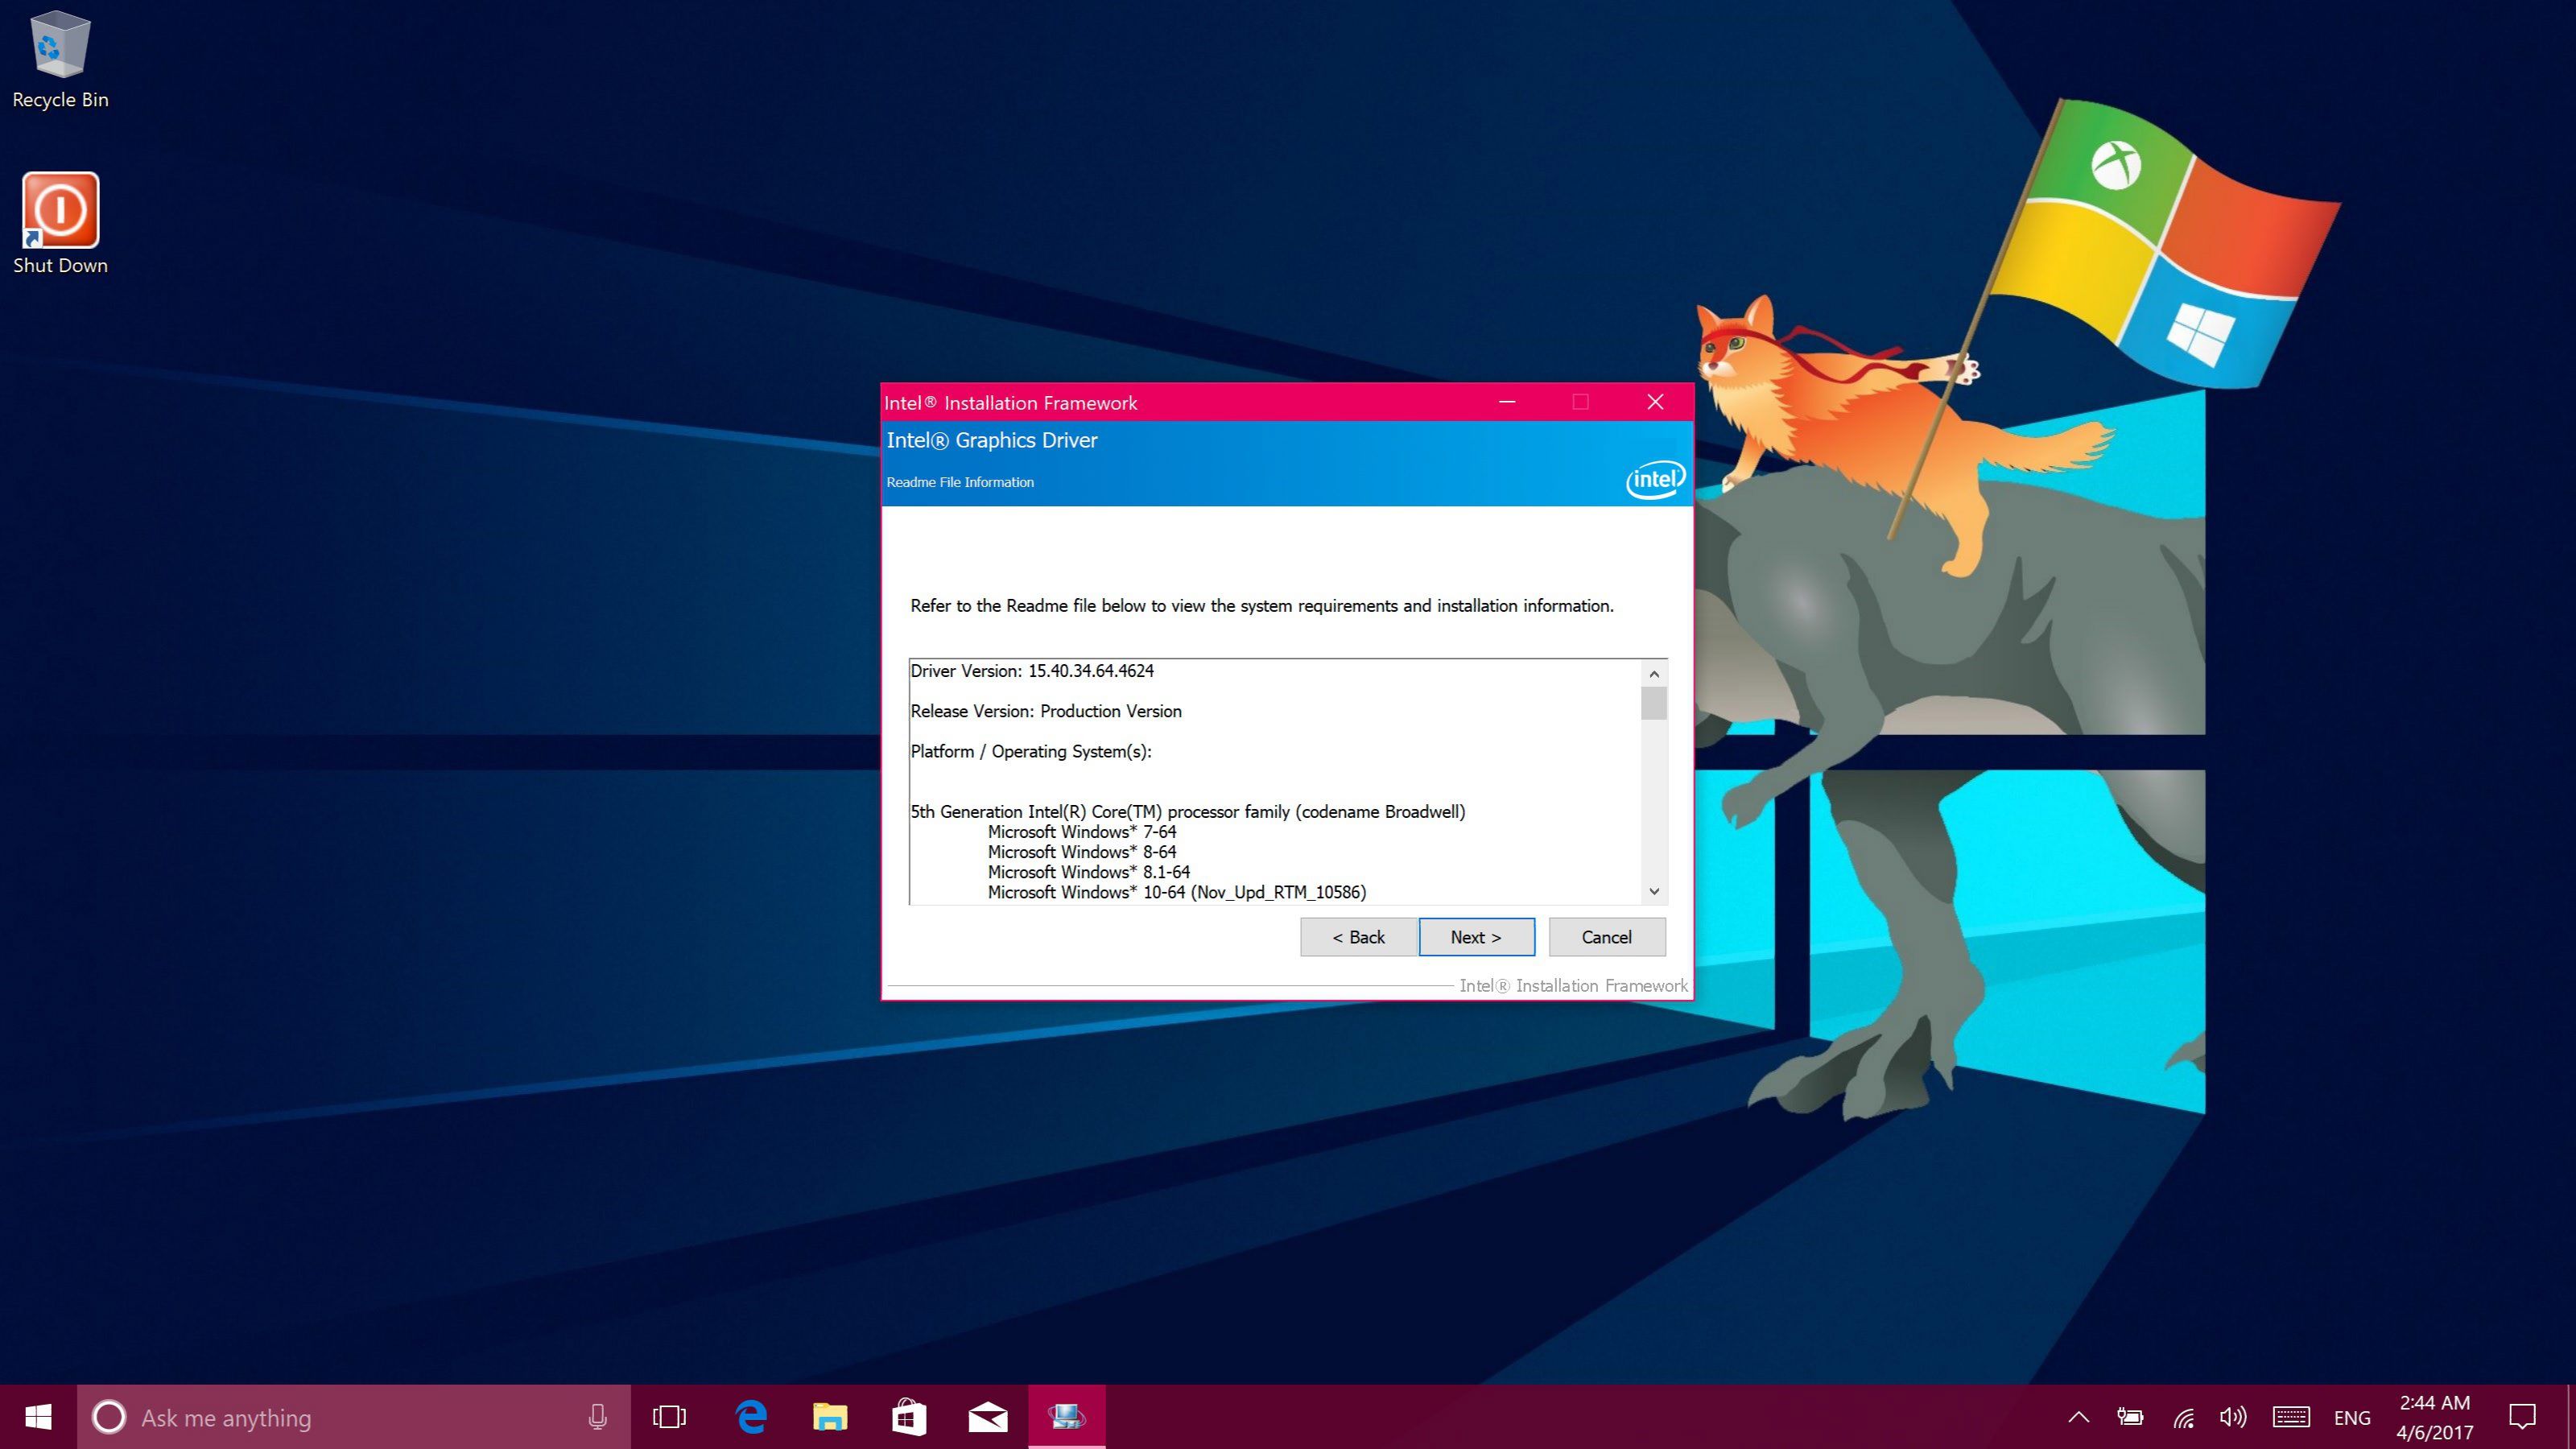Click the readme scrollbar down arrow
The width and height of the screenshot is (2576, 1449).
tap(1654, 891)
